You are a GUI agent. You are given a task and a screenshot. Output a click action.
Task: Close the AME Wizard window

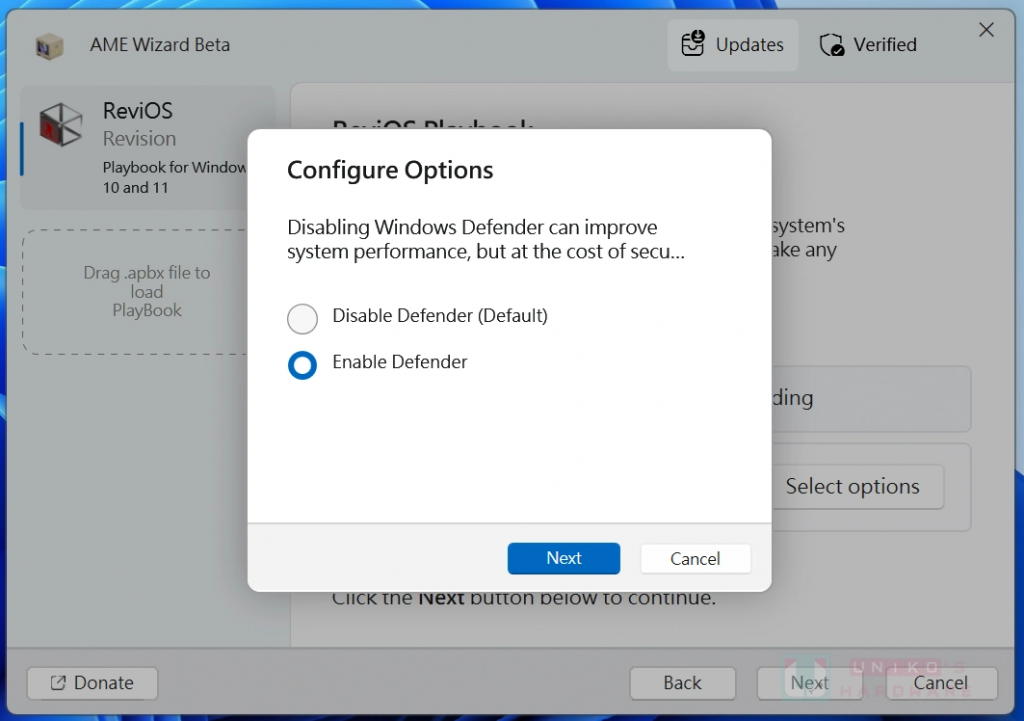[x=986, y=30]
